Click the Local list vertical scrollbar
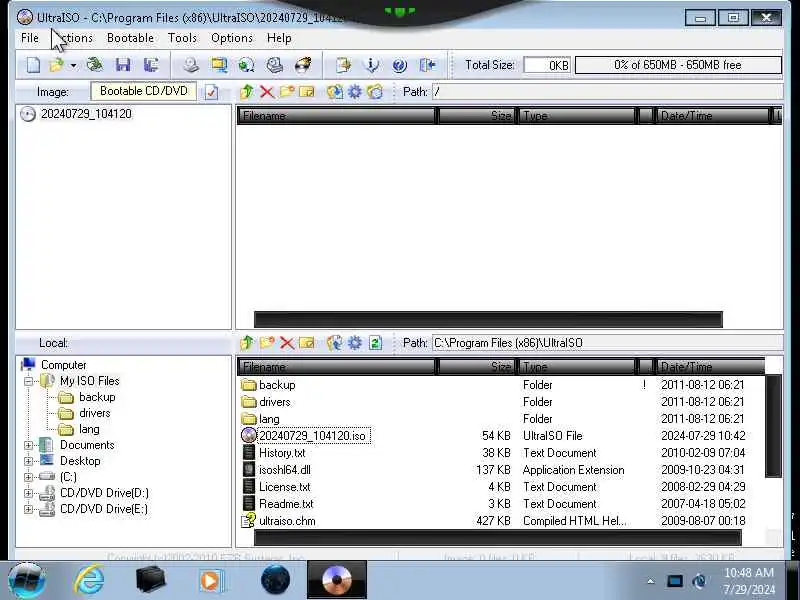 pos(773,426)
